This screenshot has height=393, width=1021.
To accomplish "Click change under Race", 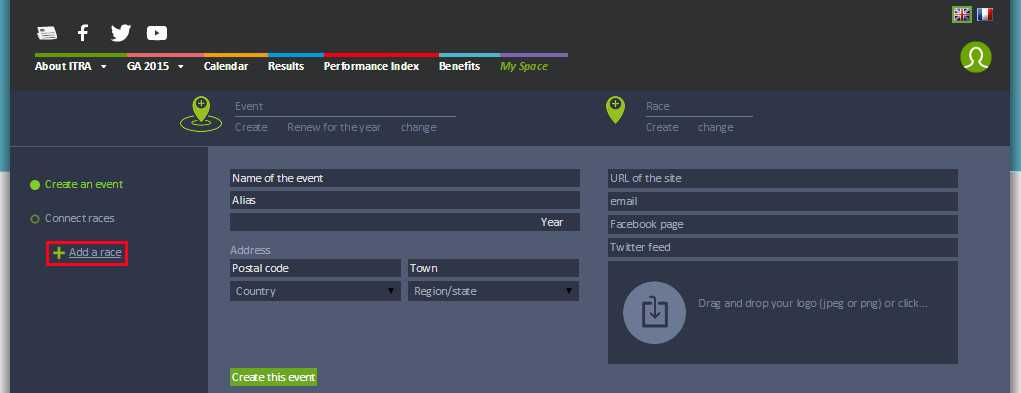I will tap(716, 128).
